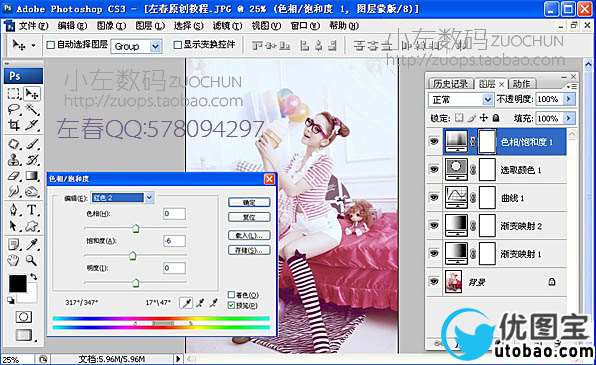596x365 pixels.
Task: Hide the 渐变映射 2 layer
Action: click(434, 225)
